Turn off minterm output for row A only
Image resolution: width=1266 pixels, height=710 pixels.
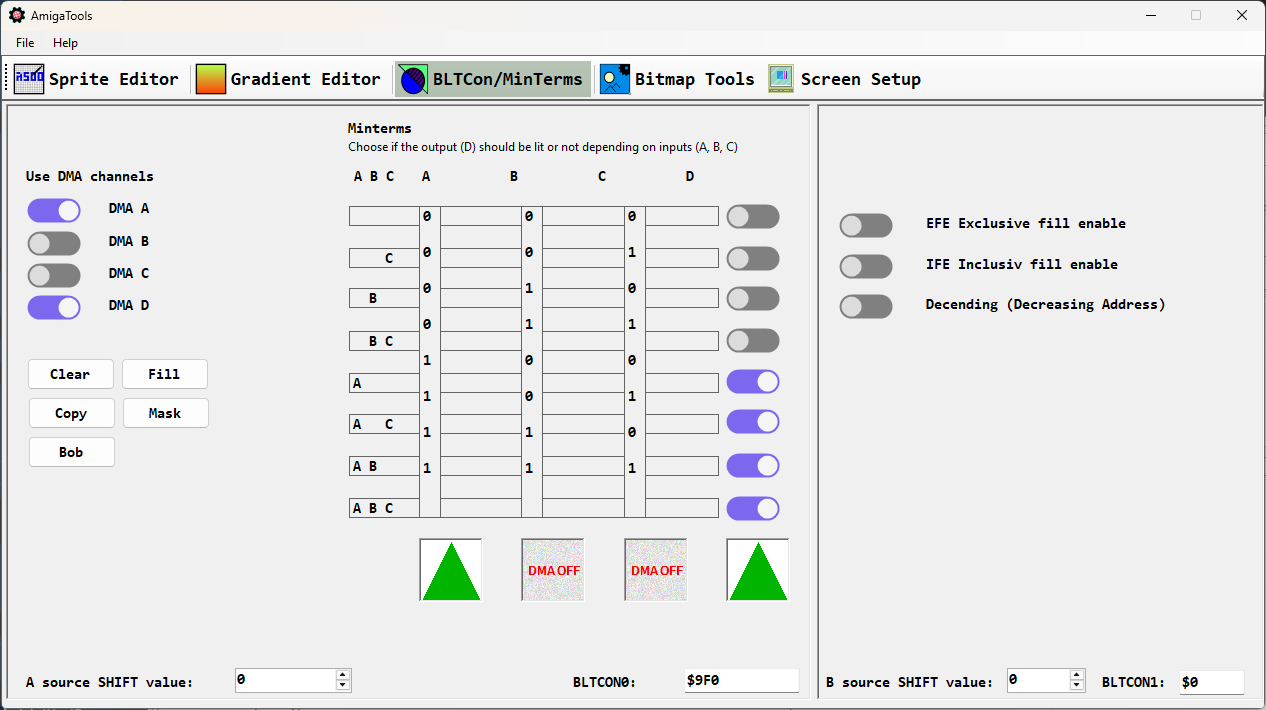point(753,382)
